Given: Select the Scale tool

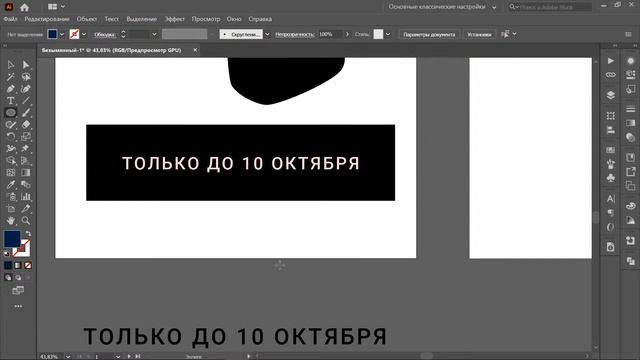Looking at the screenshot, I should coord(26,136).
